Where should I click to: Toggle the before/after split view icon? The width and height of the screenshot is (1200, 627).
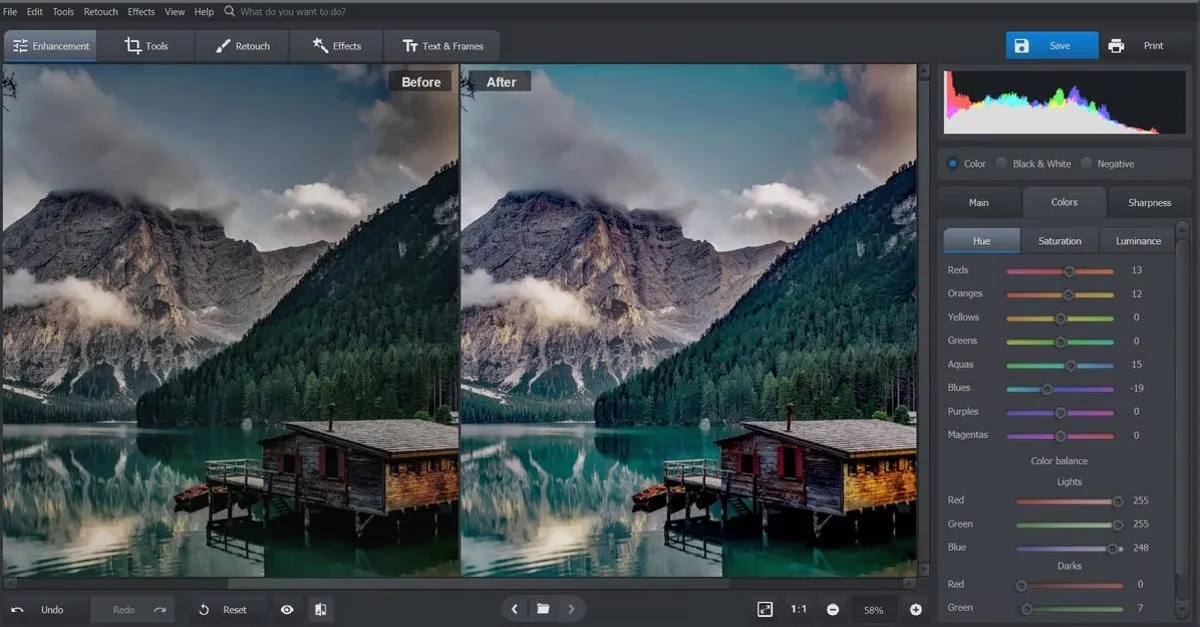(x=320, y=609)
